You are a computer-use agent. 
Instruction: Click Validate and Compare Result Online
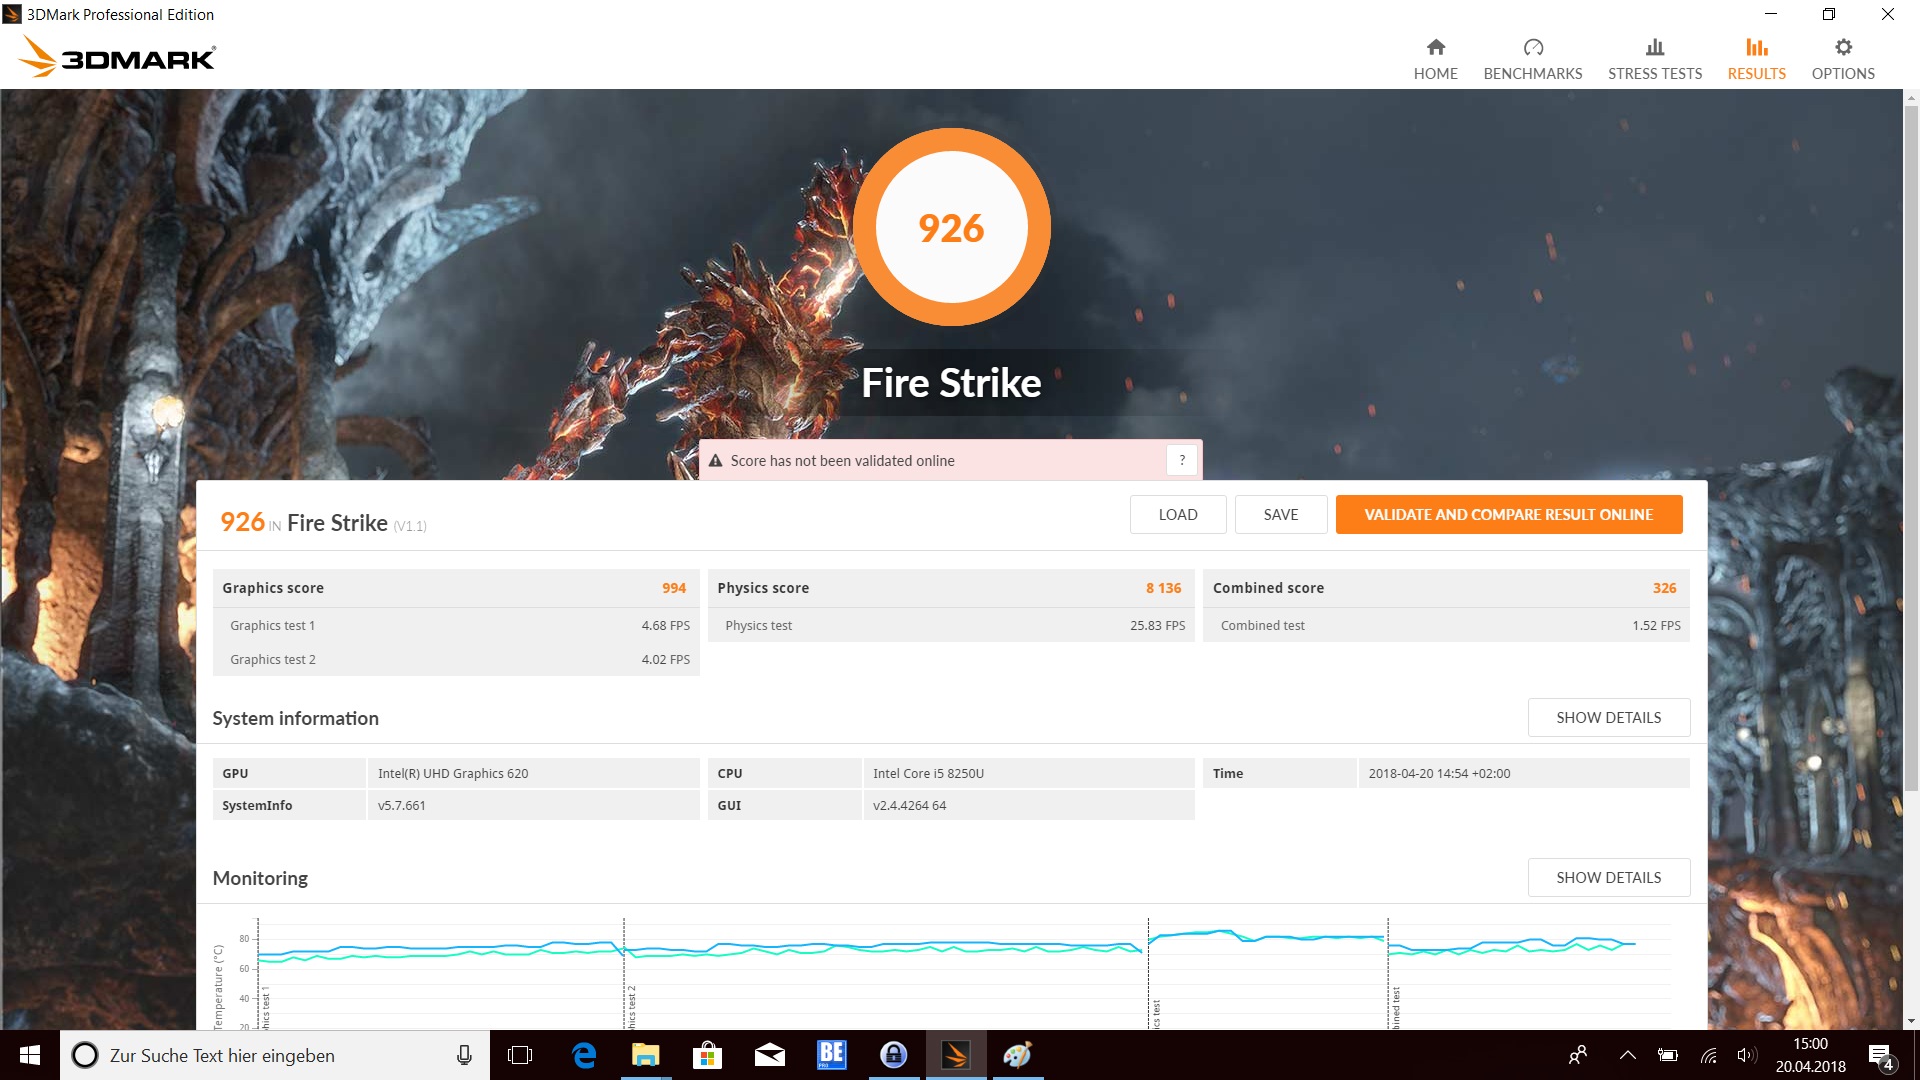(x=1508, y=515)
